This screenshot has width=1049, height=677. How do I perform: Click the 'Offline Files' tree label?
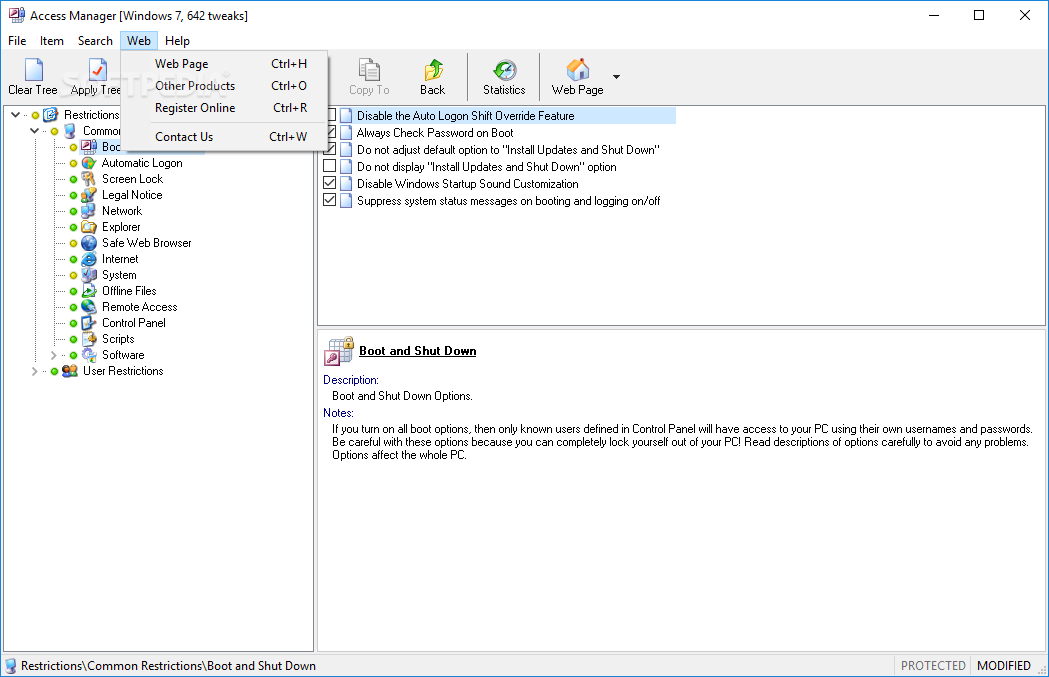129,292
